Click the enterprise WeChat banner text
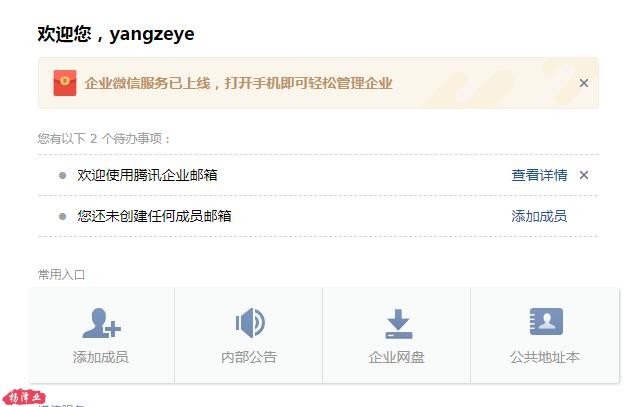Screen dimensions: 629x407 click(x=238, y=83)
